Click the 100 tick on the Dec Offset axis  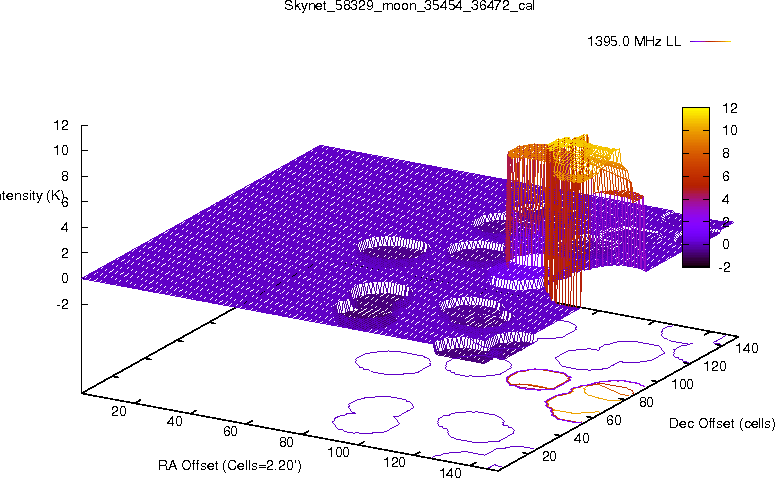pyautogui.click(x=682, y=384)
